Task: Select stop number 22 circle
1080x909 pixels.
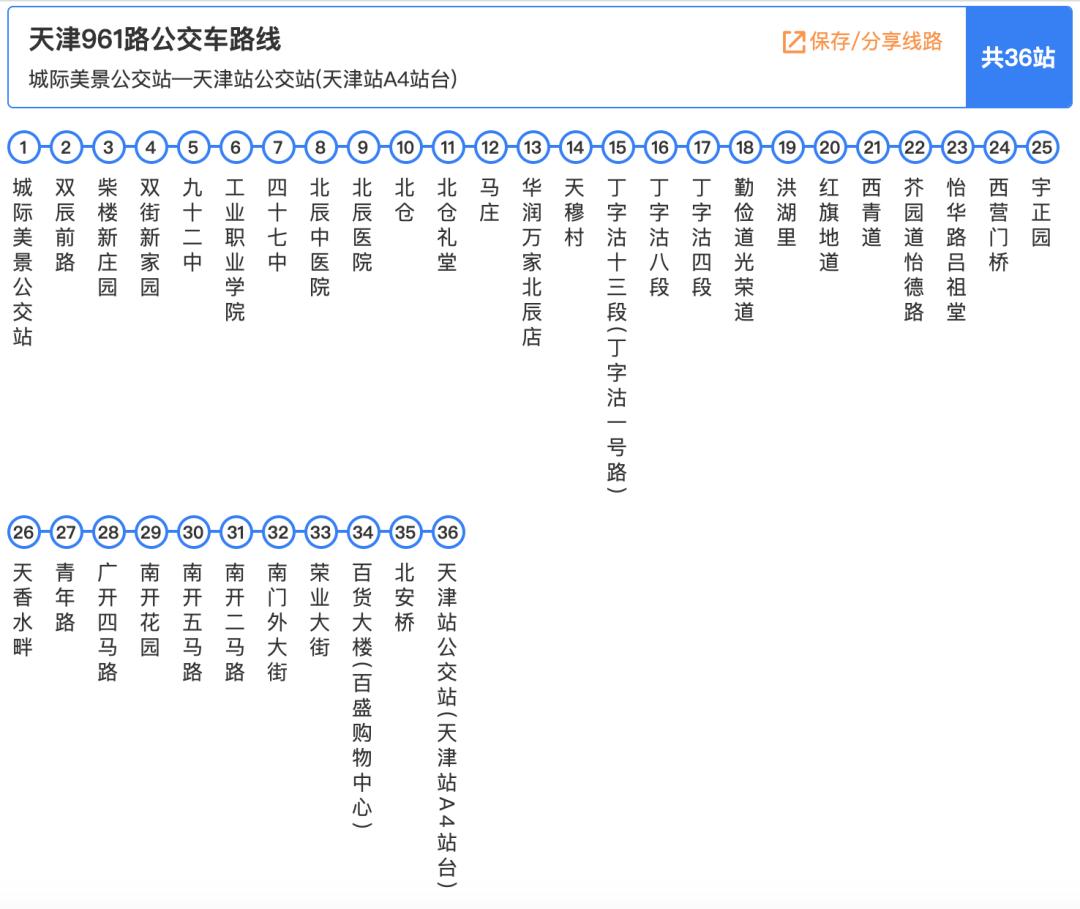Action: point(915,147)
